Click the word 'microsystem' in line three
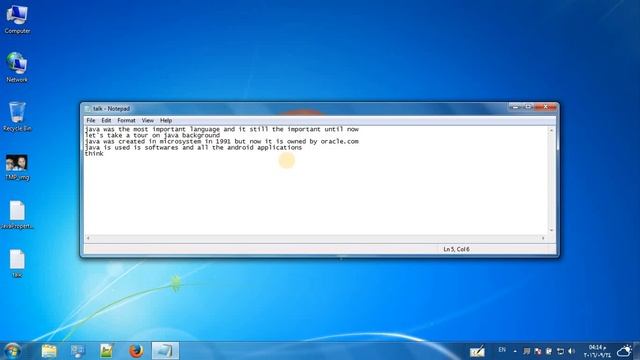This screenshot has width=640, height=360. tap(180, 141)
